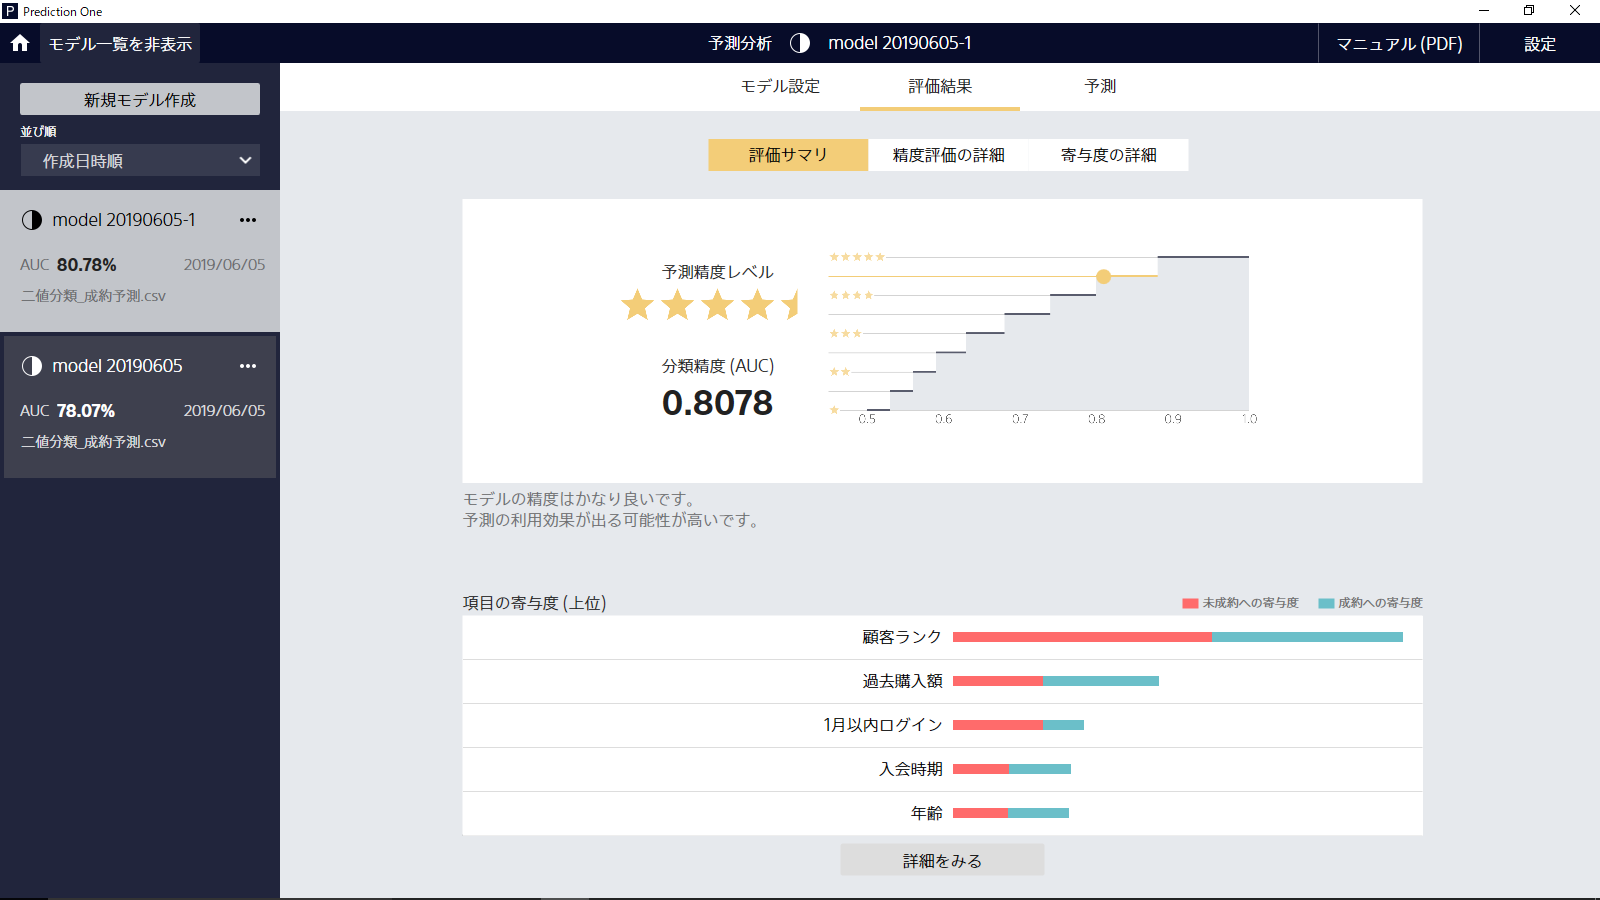
Task: Toggle the 未成約への寄与度 legend item
Action: pos(1240,602)
